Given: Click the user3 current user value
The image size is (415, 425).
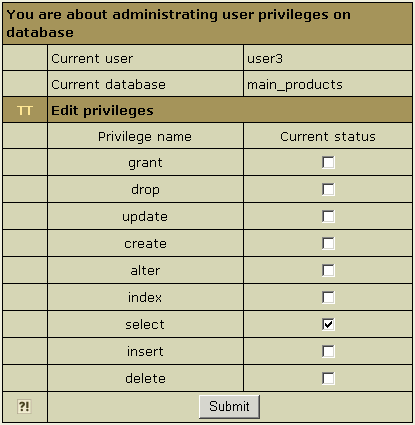Looking at the screenshot, I should (265, 59).
